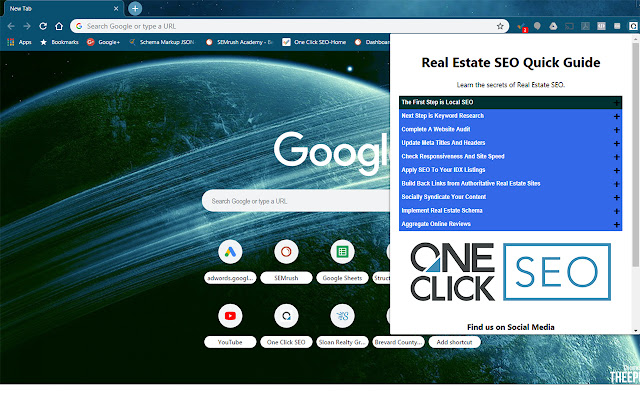Image resolution: width=640 pixels, height=400 pixels.
Task: Open SEMrush Academy bookmark
Action: pyautogui.click(x=239, y=42)
